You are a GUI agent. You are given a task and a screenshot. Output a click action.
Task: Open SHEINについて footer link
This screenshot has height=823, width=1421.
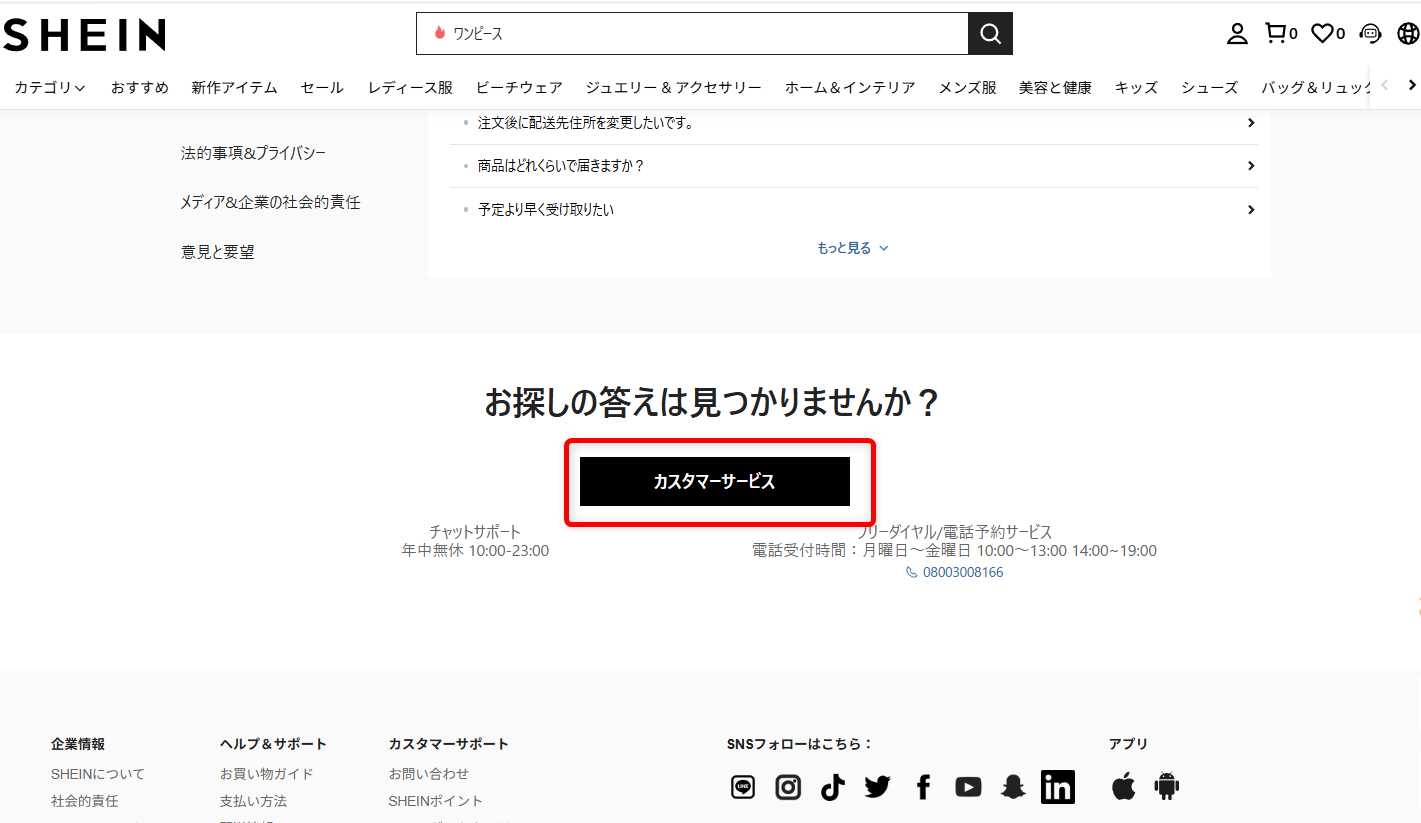coord(98,774)
